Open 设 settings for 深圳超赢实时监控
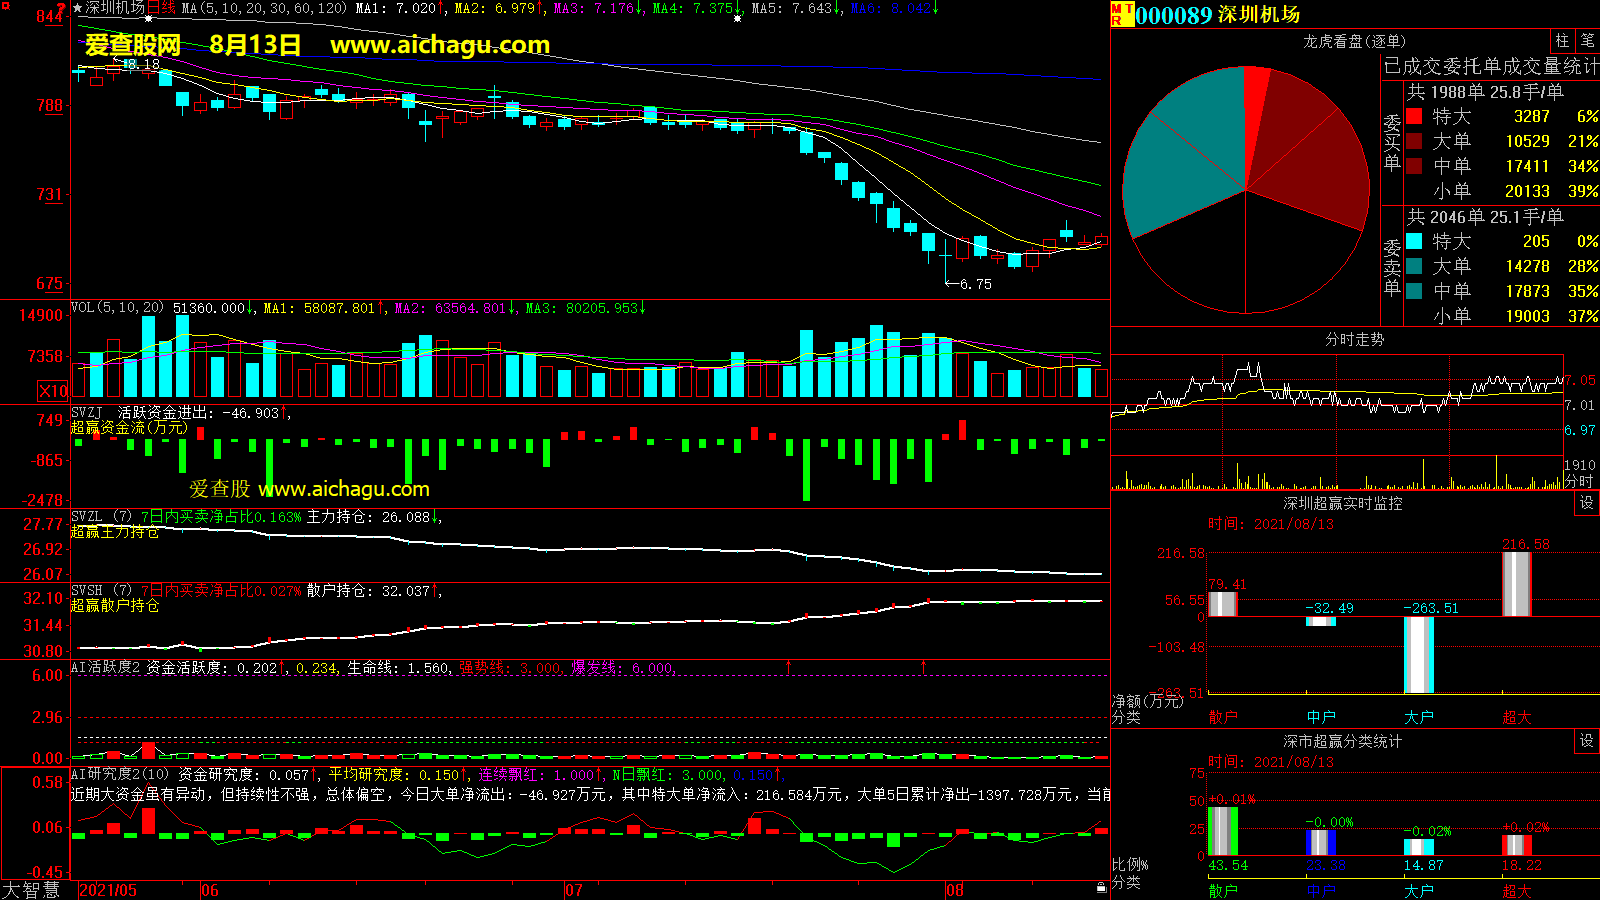1600x900 pixels. [x=1587, y=503]
